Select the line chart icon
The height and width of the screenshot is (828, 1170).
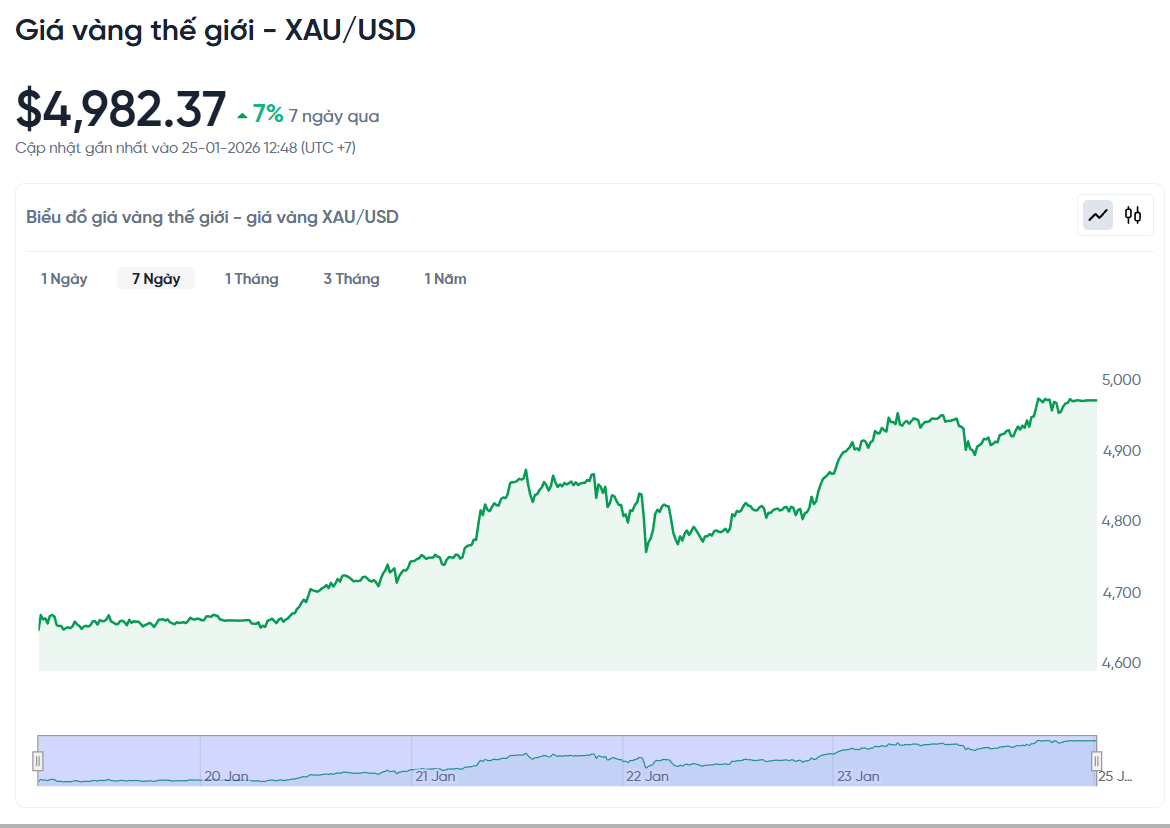click(1096, 214)
